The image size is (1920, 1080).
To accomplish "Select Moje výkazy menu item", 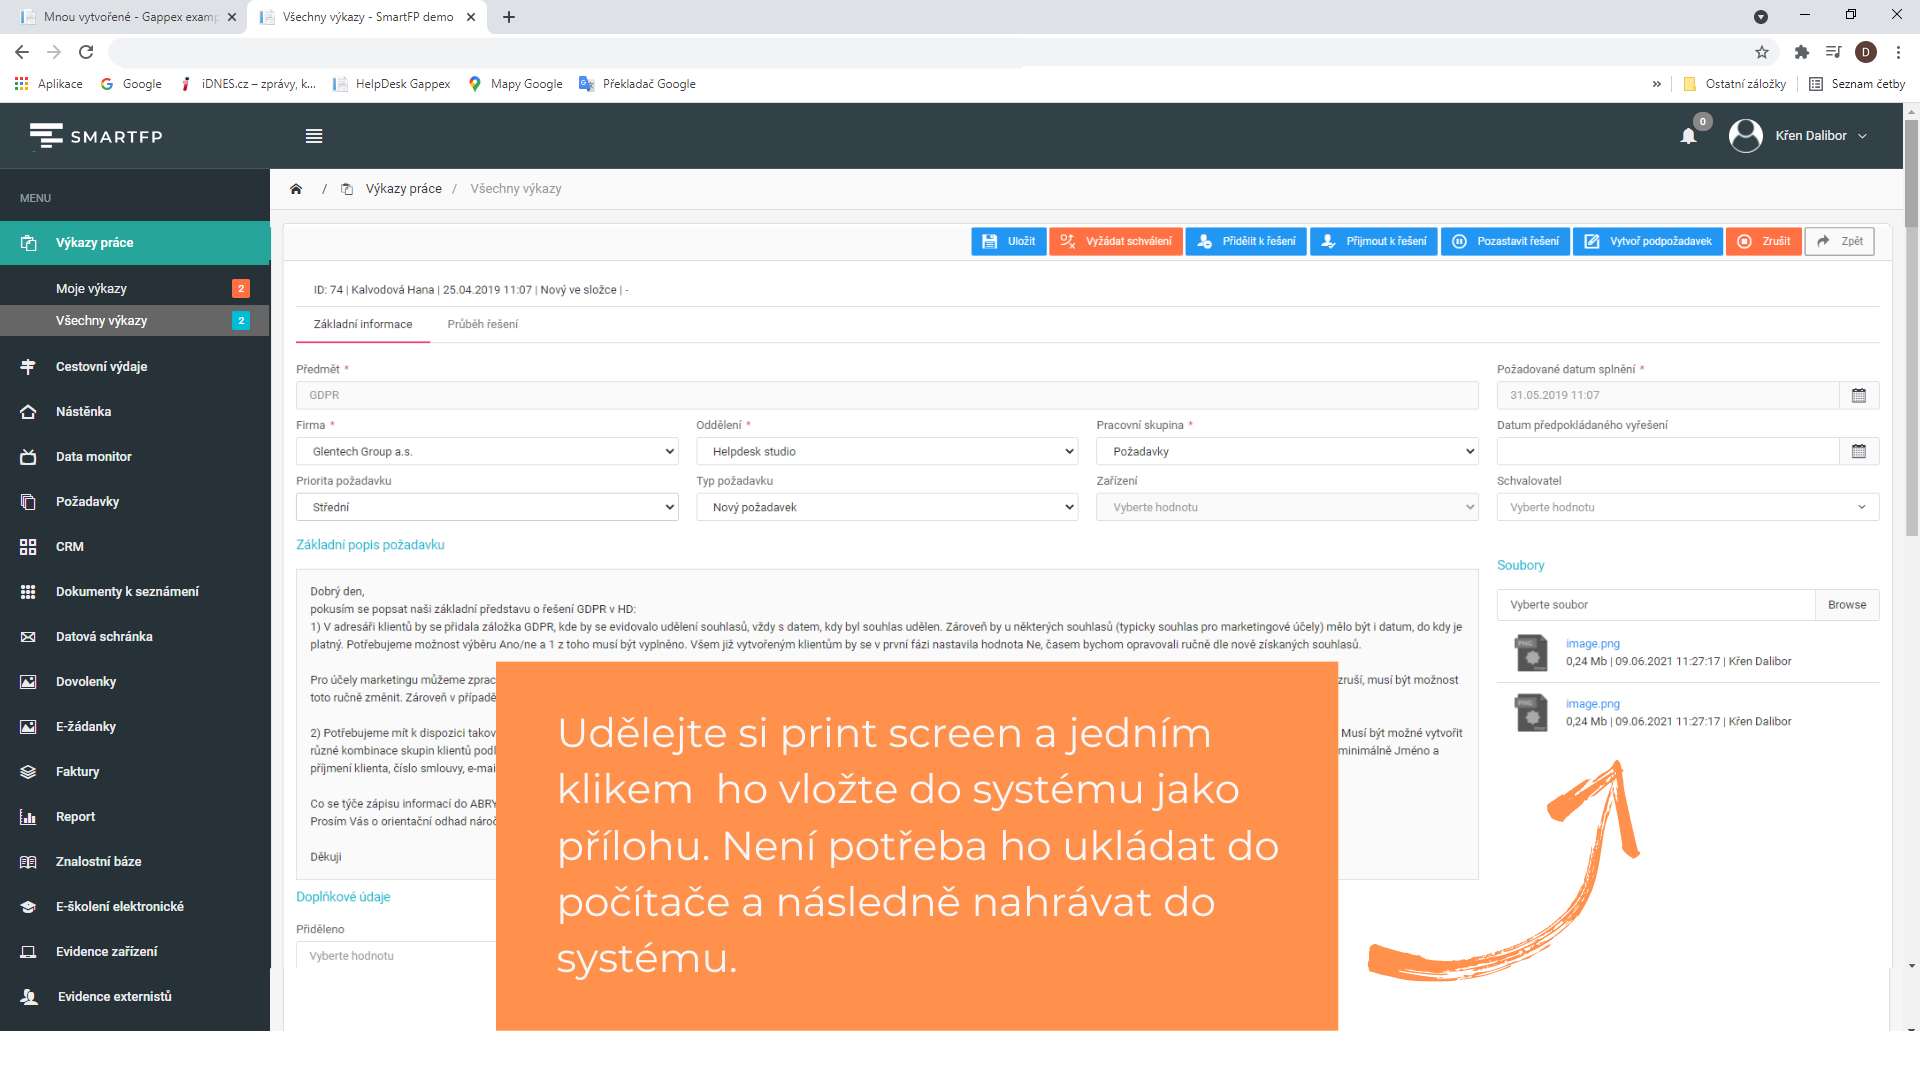I will tap(91, 288).
